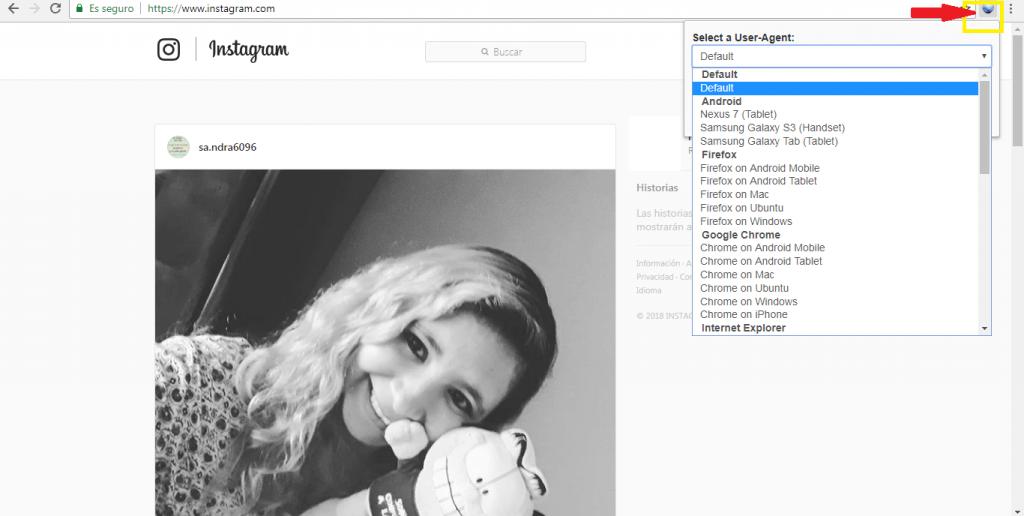Click the Historias heading

657,187
